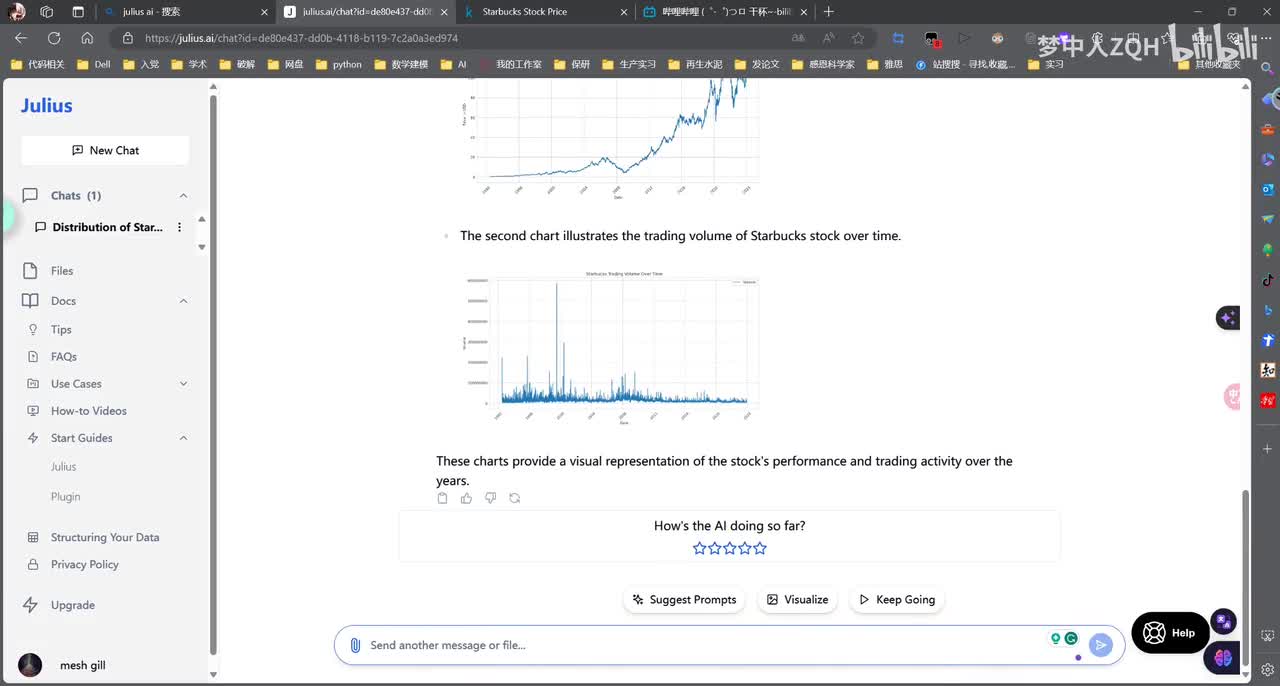This screenshot has height=686, width=1280.
Task: Open three-dot menu for Distribution chat
Action: coord(180,227)
